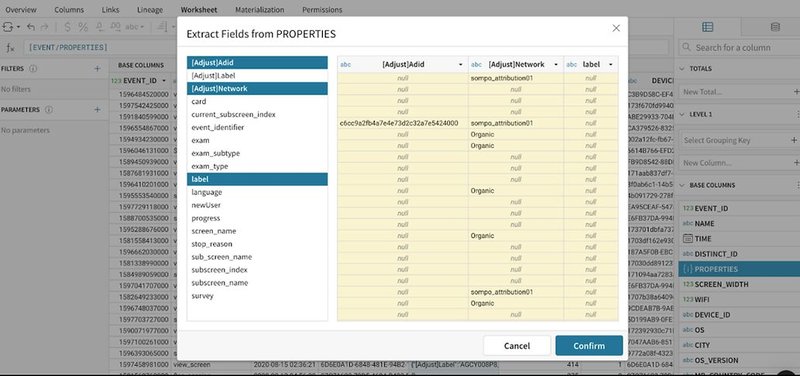800x376 pixels.
Task: Add grouping key with plus icon
Action: (794, 140)
